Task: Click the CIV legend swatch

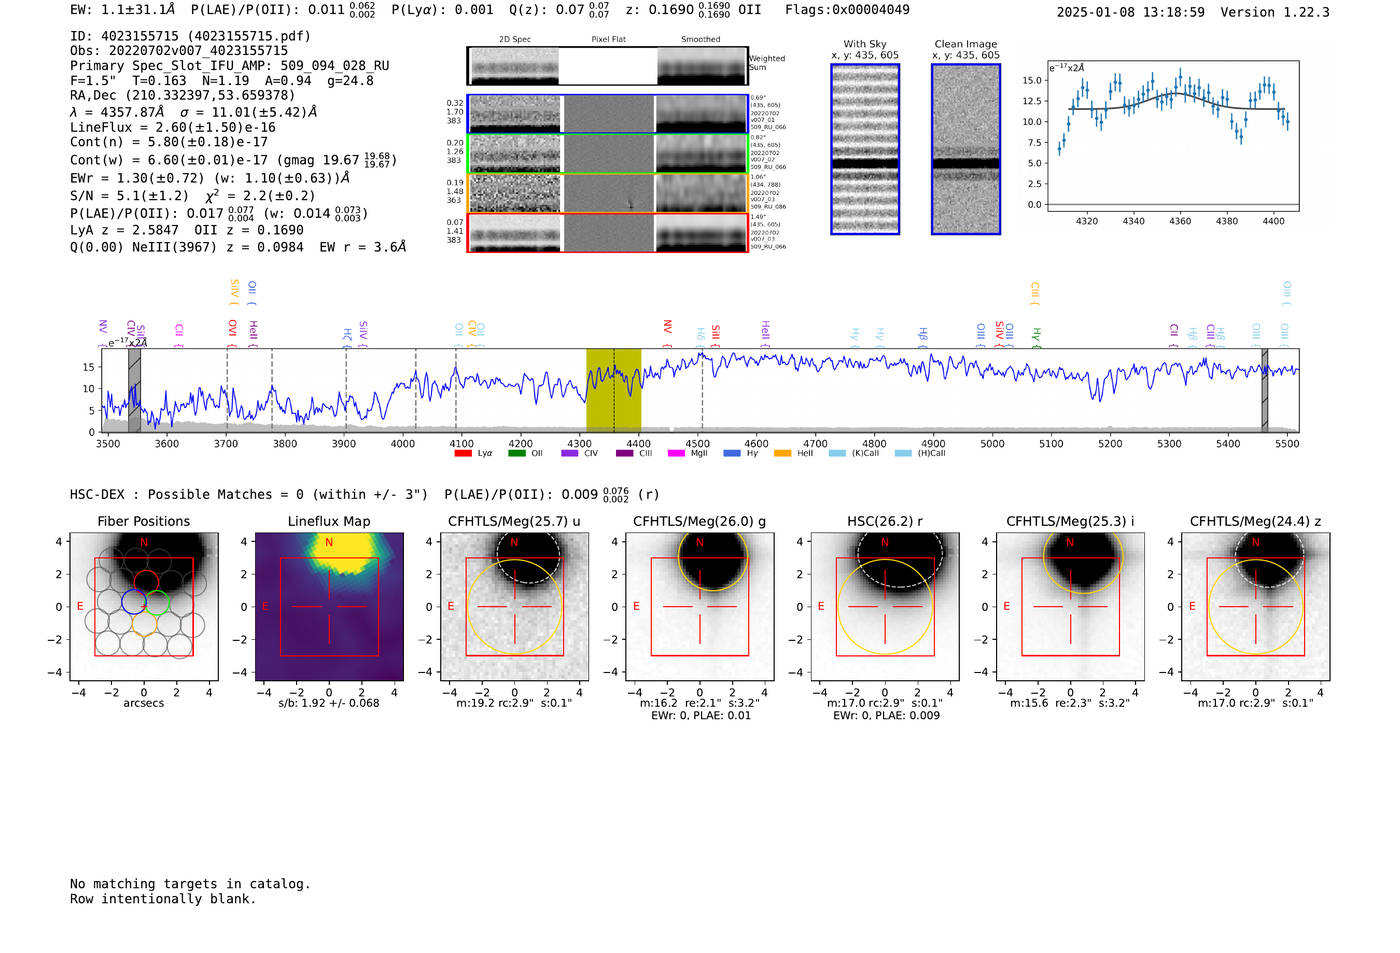Action: pyautogui.click(x=570, y=453)
